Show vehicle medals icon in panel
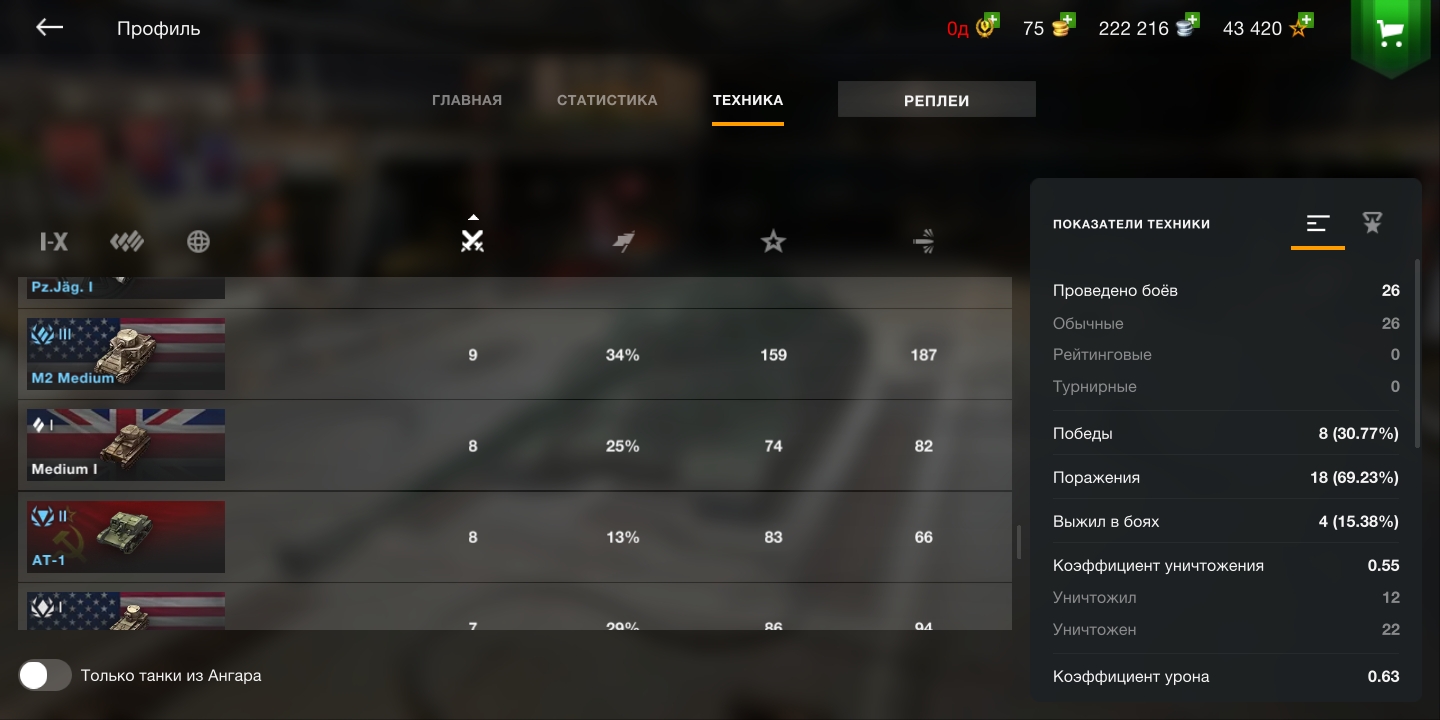The image size is (1440, 720). [1372, 223]
